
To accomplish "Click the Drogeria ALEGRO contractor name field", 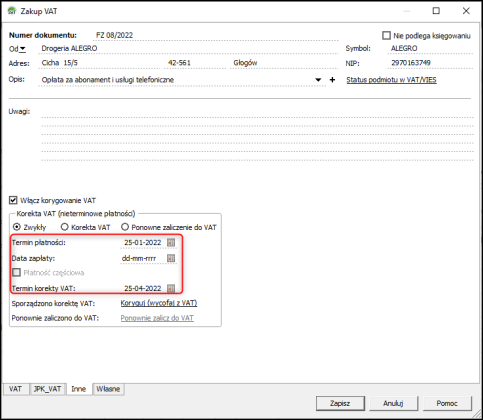I will pyautogui.click(x=189, y=49).
